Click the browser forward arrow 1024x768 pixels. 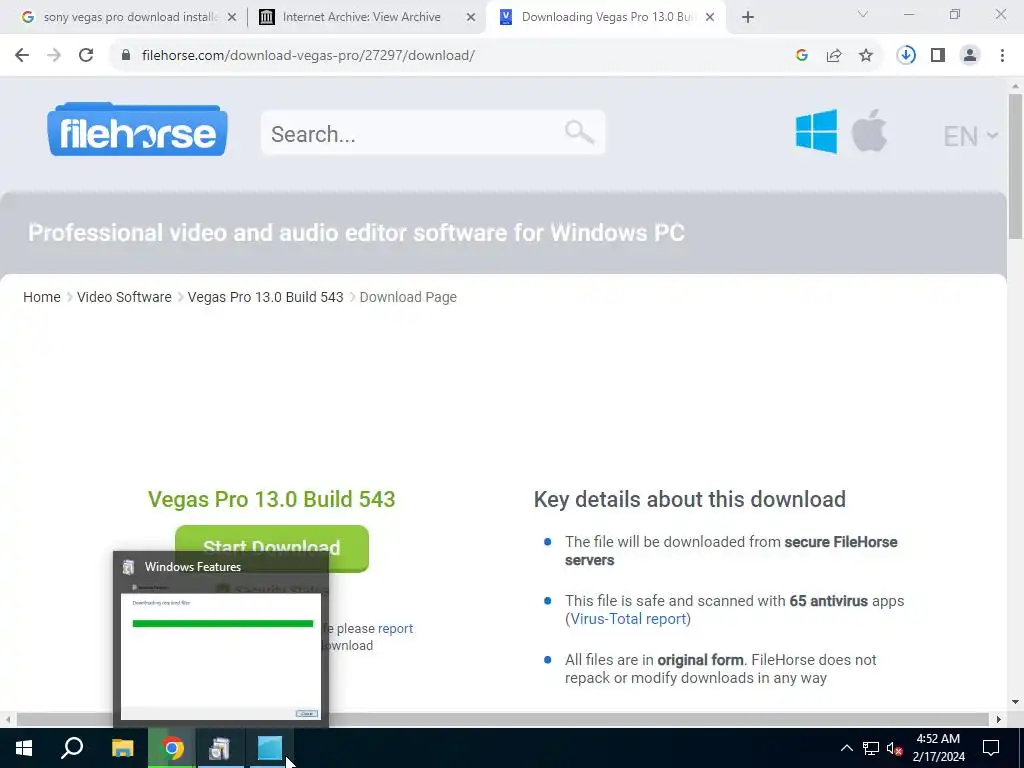[x=54, y=56]
